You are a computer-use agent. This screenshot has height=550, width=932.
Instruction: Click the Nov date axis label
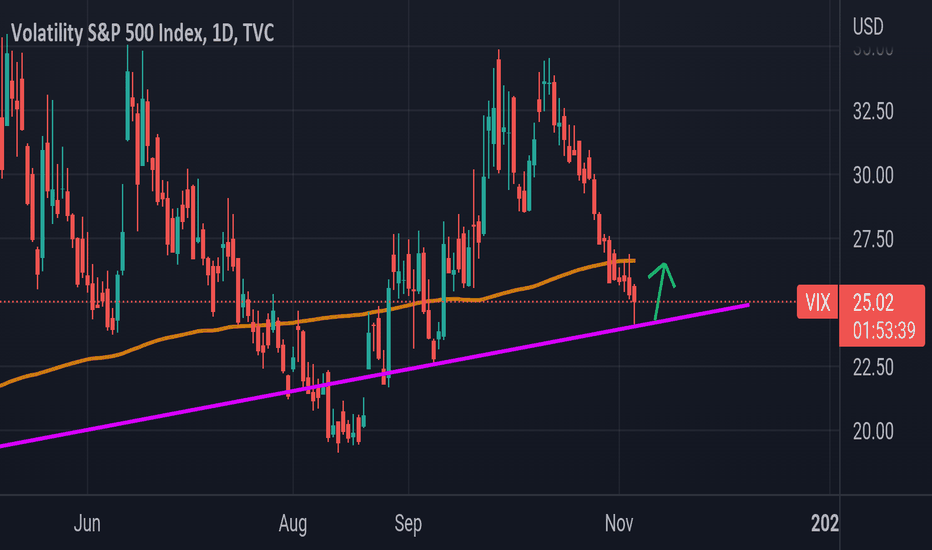[x=619, y=524]
